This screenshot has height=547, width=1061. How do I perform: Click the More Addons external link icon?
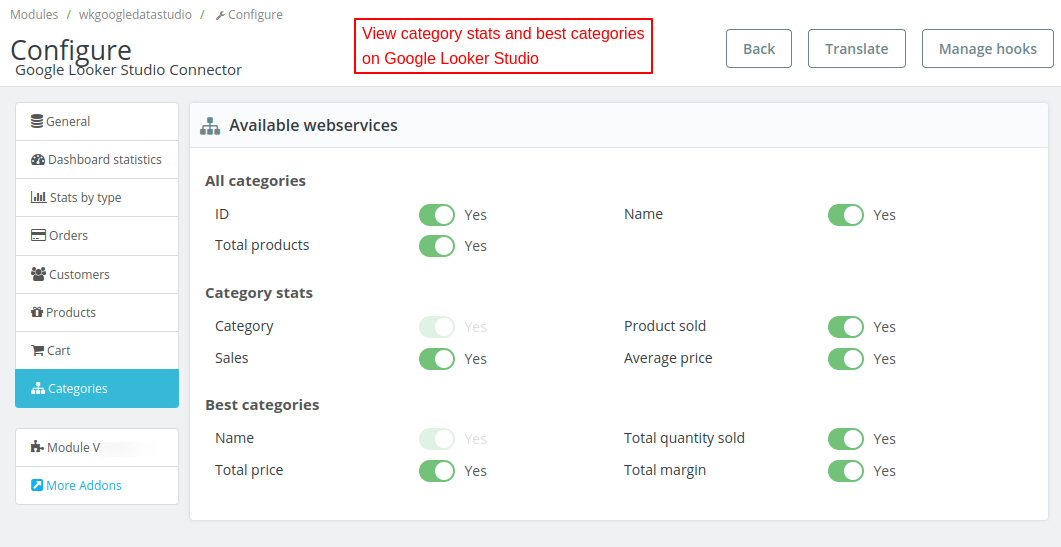tap(37, 486)
